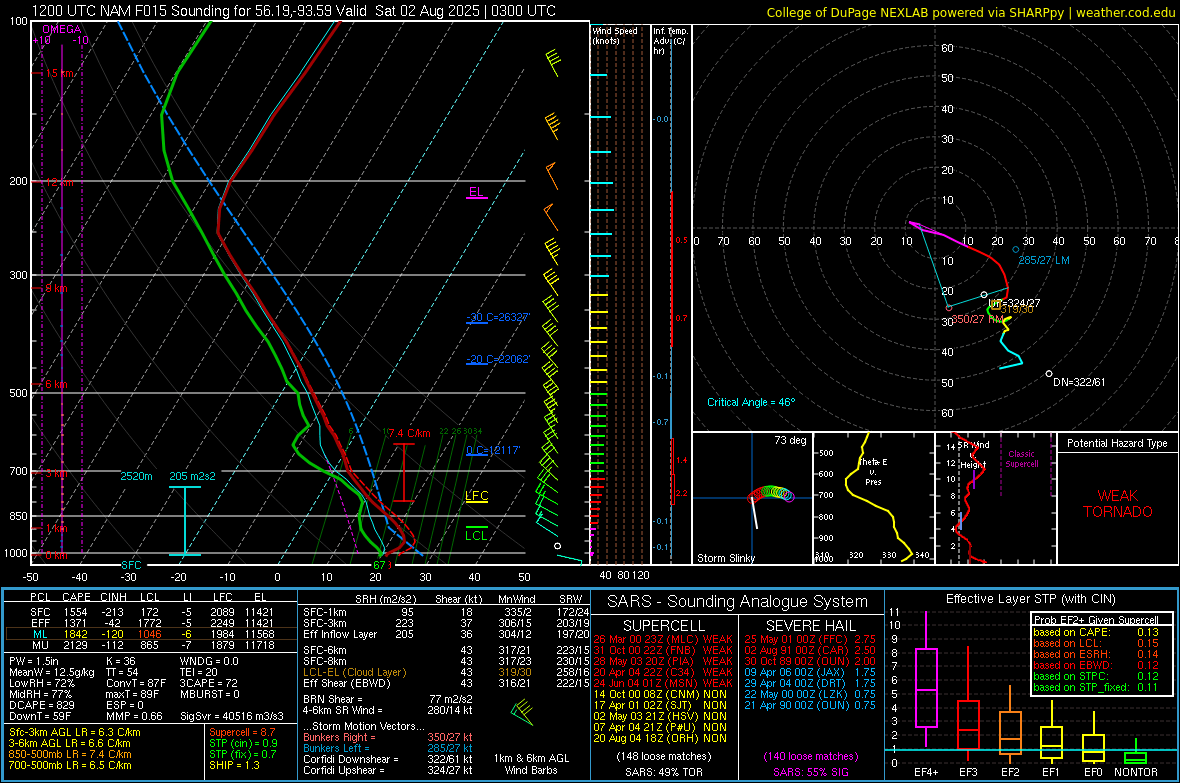The width and height of the screenshot is (1180, 783).
Task: Click the 205 m2s2 label
Action: tap(192, 476)
